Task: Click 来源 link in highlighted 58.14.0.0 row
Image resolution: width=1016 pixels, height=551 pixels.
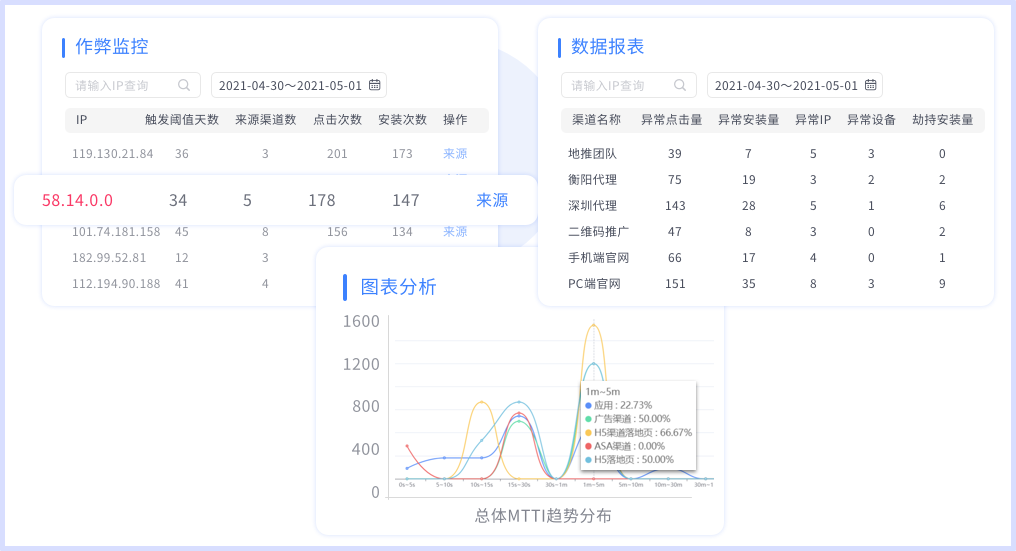Action: point(492,200)
